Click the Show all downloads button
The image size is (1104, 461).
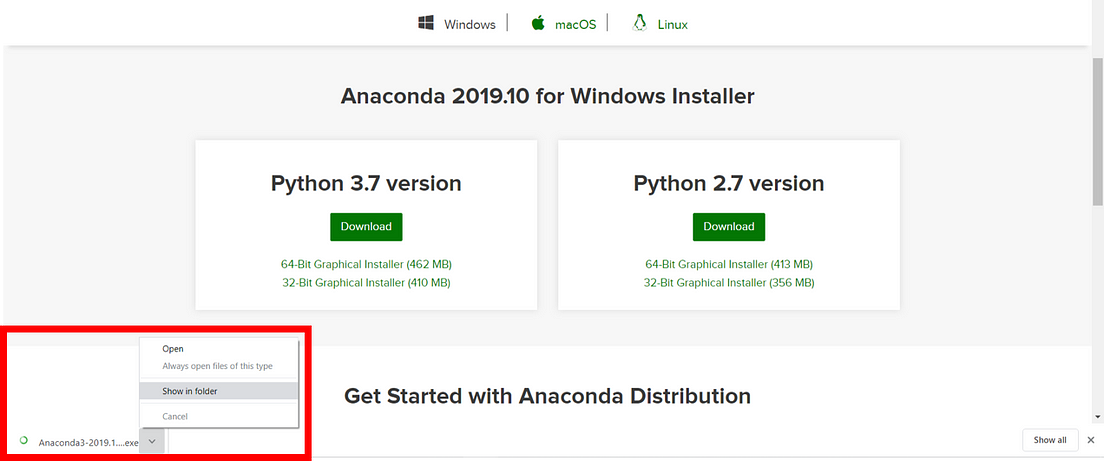pyautogui.click(x=1050, y=440)
